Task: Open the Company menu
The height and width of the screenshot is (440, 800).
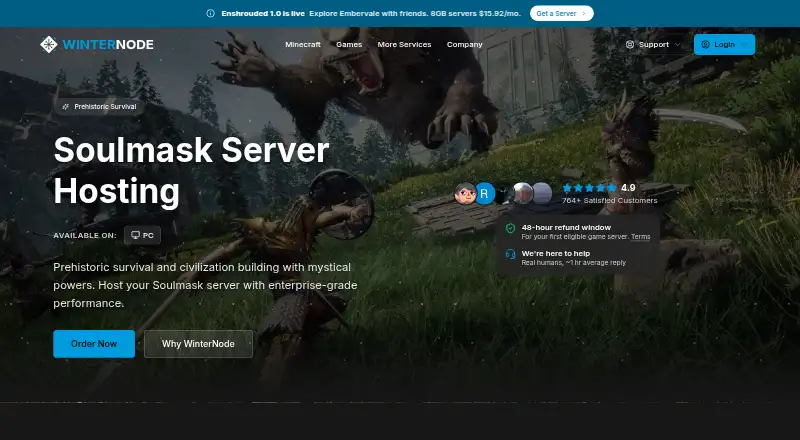Action: click(464, 44)
